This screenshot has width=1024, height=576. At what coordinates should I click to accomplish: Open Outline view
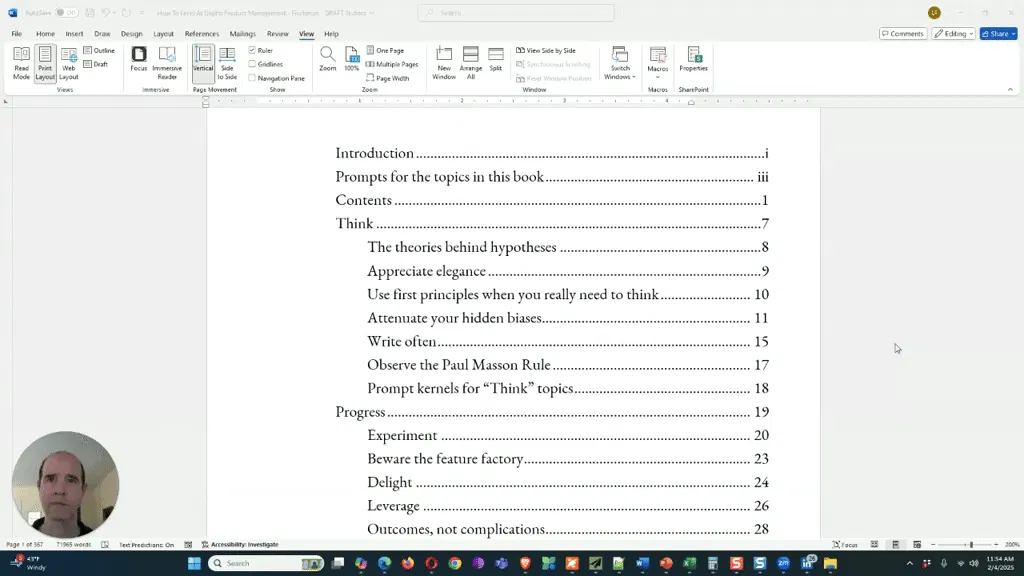point(99,50)
